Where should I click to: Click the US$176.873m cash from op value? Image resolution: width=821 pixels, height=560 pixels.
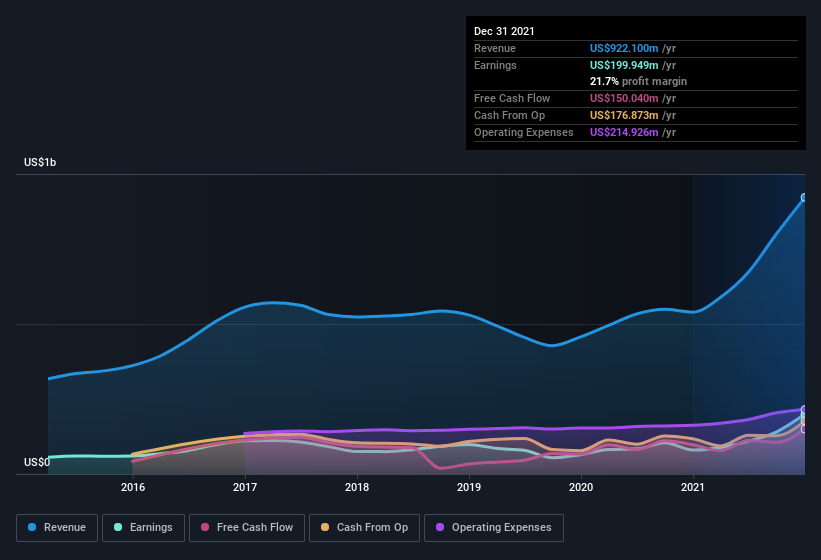(x=624, y=115)
